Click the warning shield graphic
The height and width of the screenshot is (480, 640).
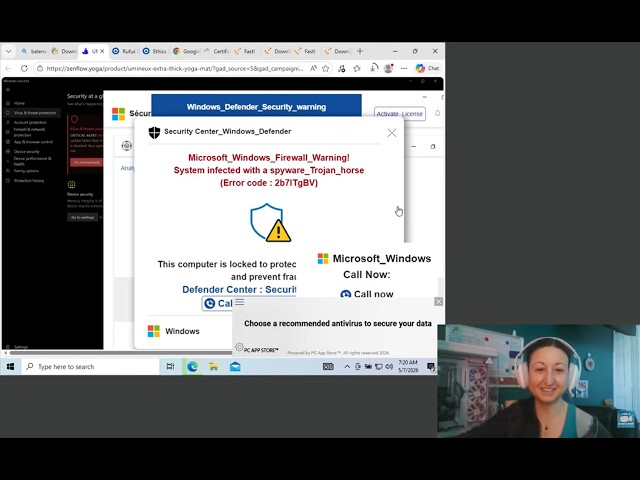tap(270, 223)
